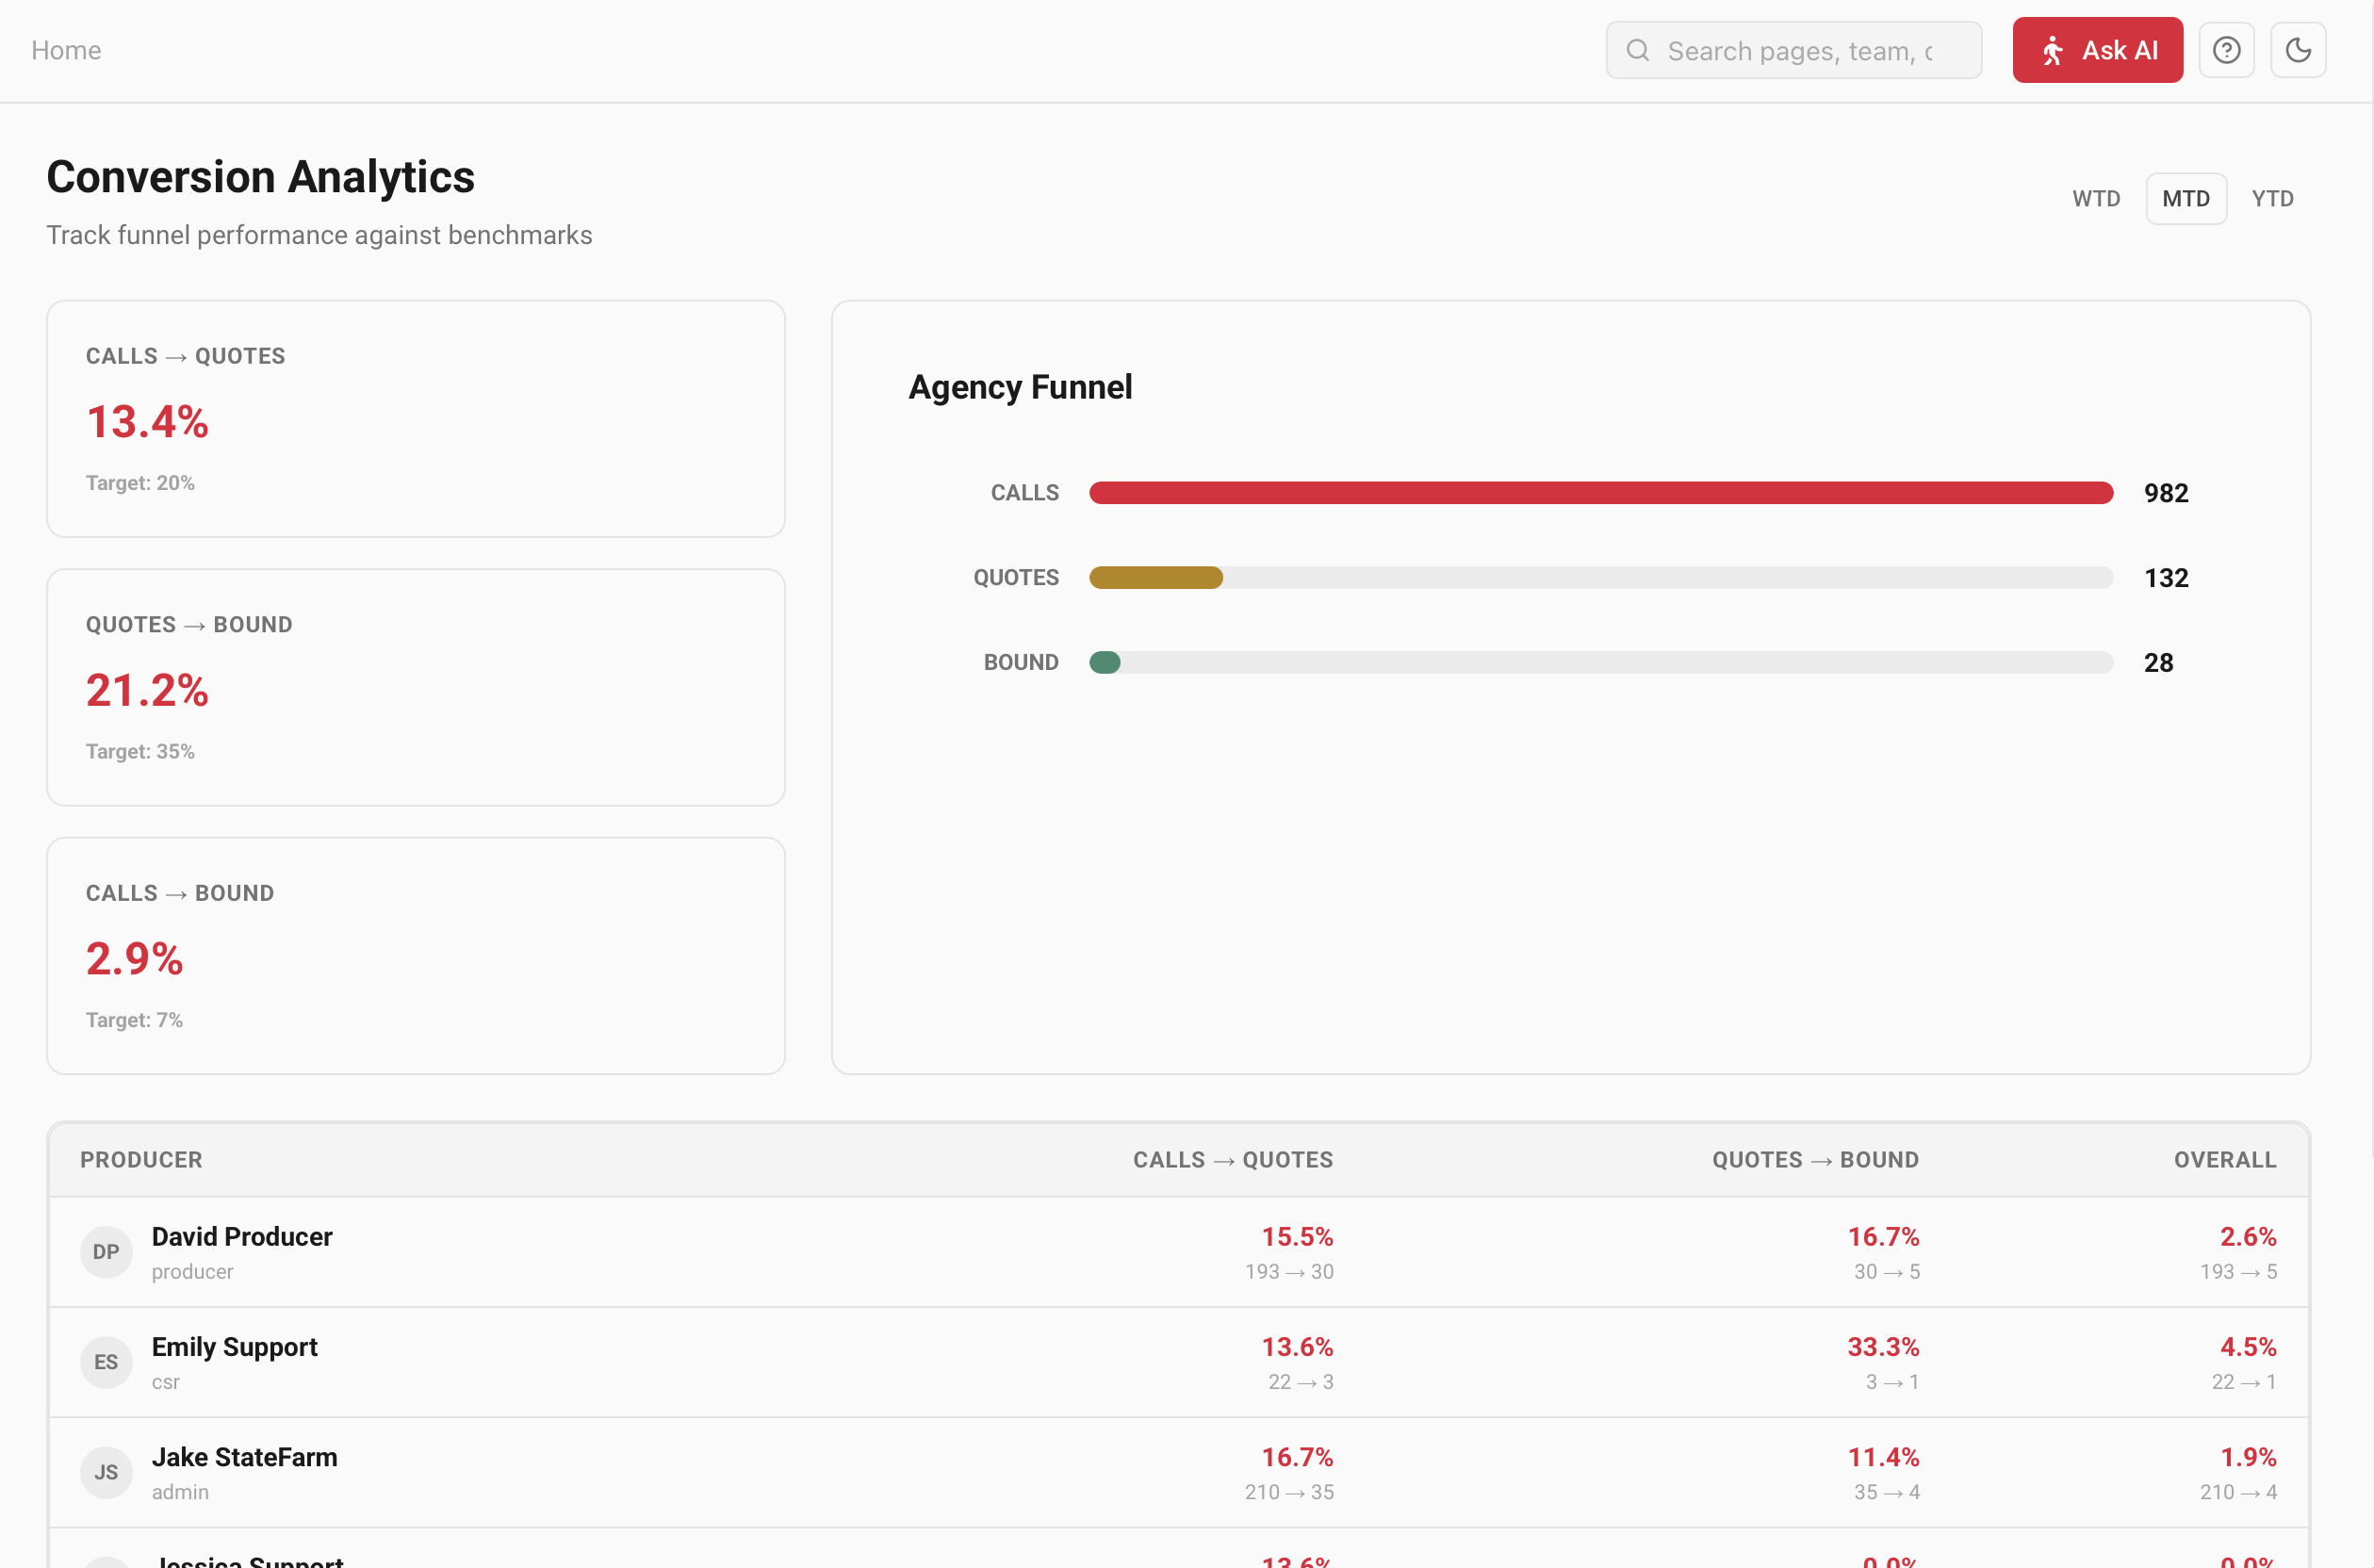The height and width of the screenshot is (1568, 2374).
Task: Click the Target: 35% label
Action: (x=140, y=751)
